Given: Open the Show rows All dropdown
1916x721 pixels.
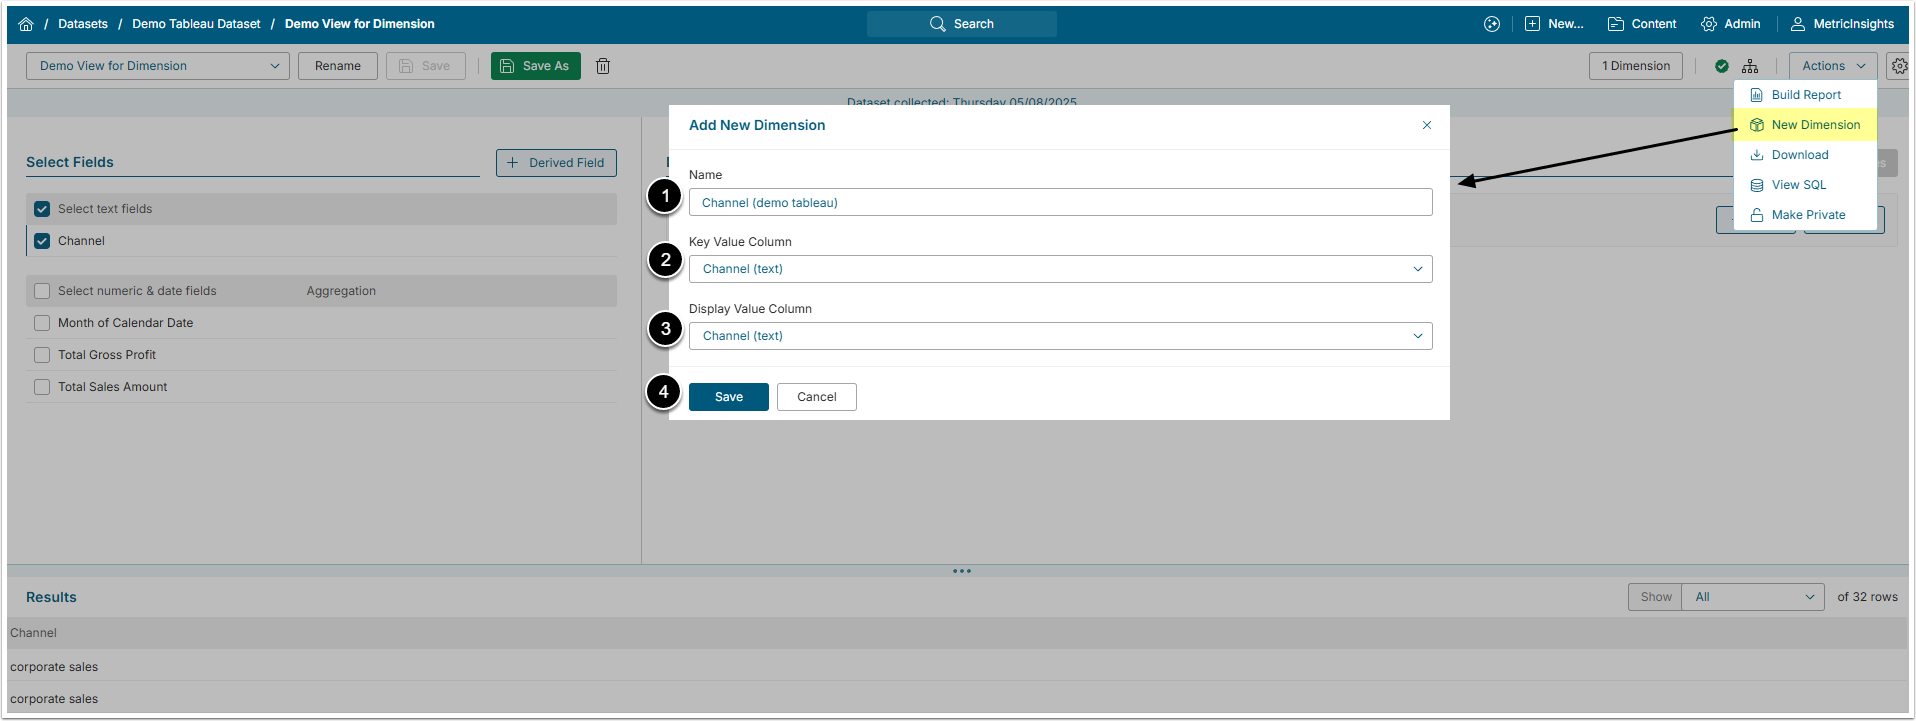Looking at the screenshot, I should click(1753, 597).
